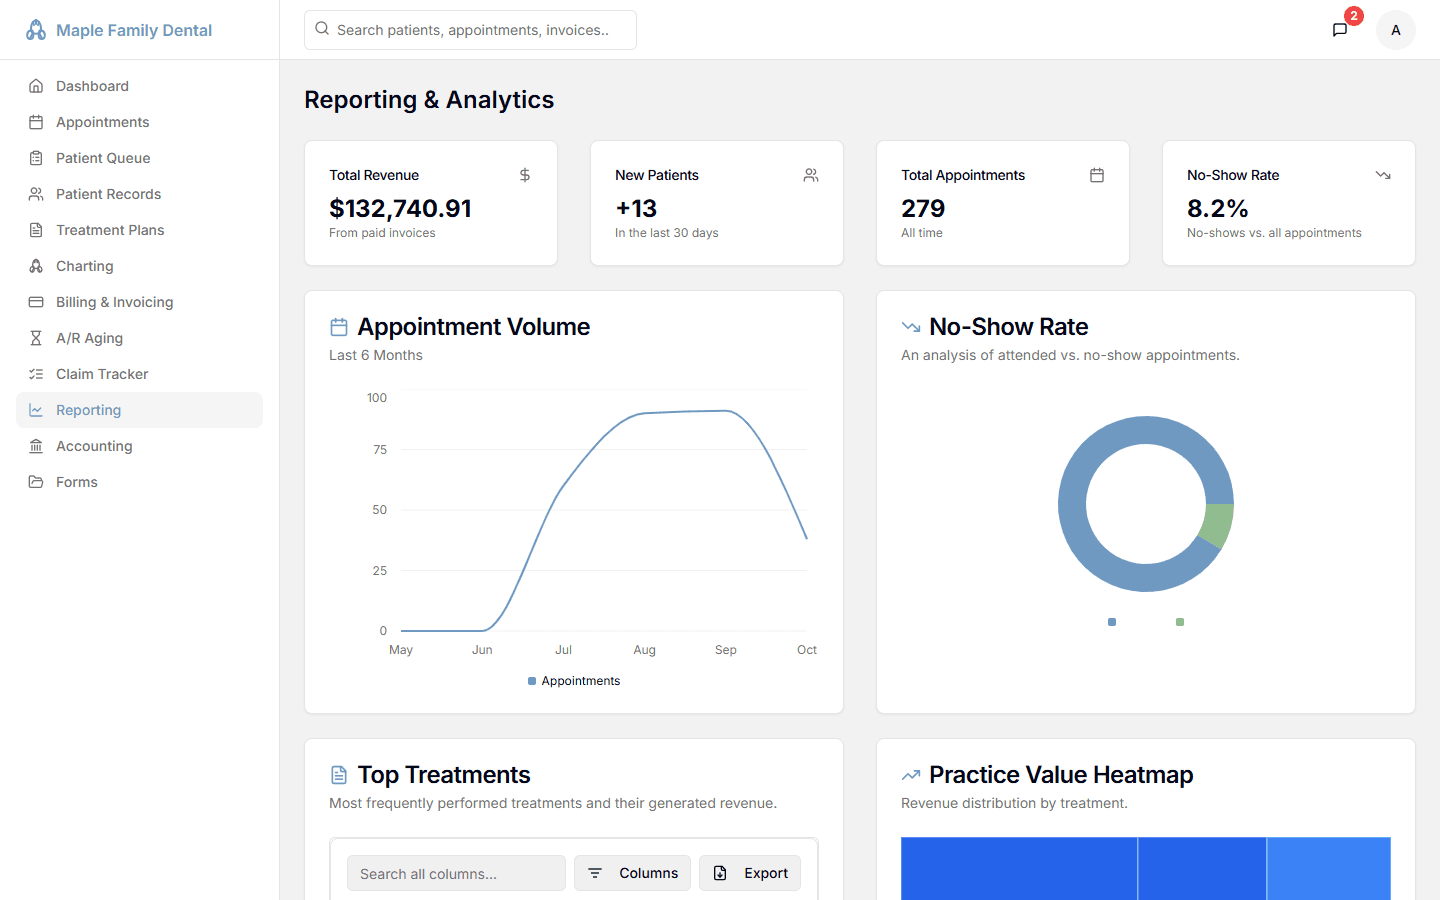The width and height of the screenshot is (1440, 900).
Task: Click the calendar icon beside Appointment Volume heading
Action: point(339,327)
